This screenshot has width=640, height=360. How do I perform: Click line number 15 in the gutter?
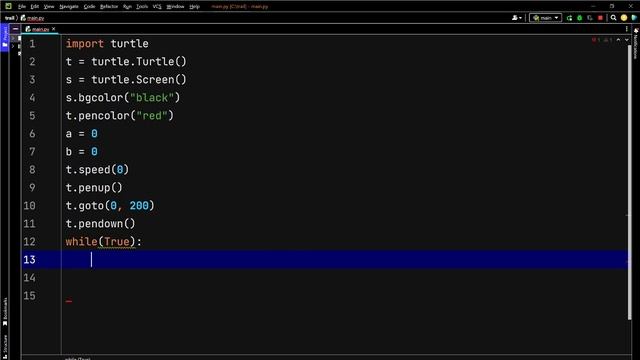coord(29,296)
